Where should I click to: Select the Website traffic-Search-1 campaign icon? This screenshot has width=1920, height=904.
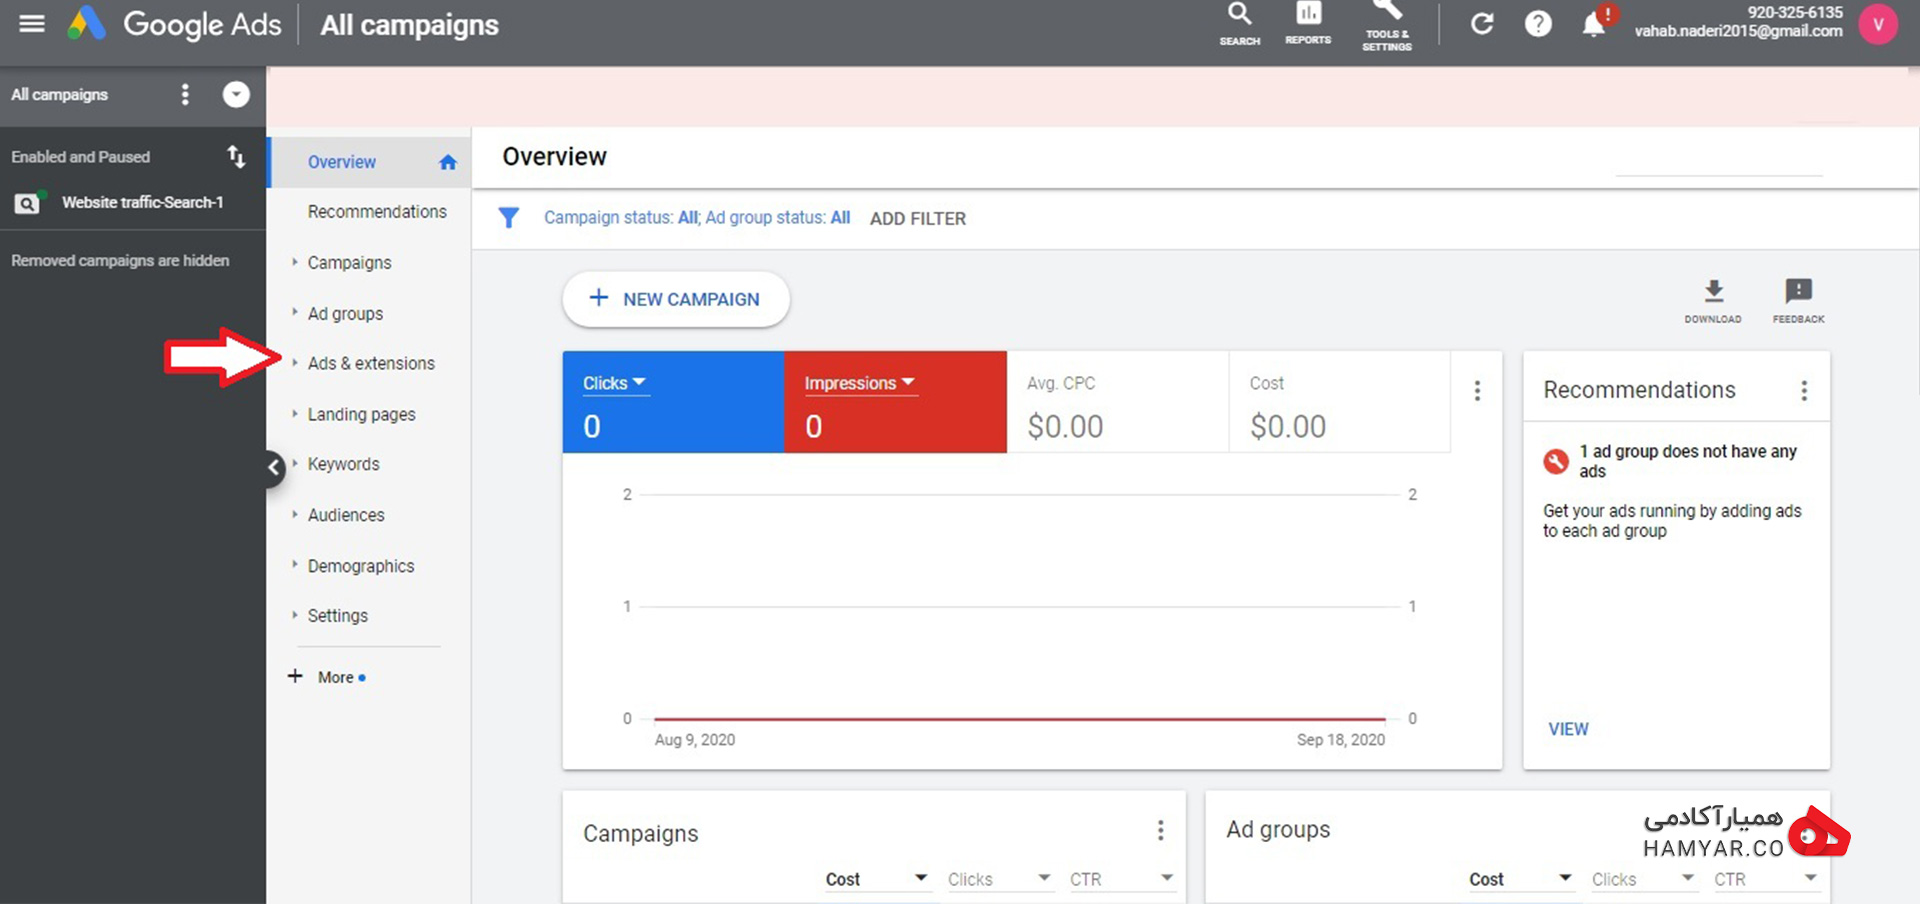coord(28,203)
